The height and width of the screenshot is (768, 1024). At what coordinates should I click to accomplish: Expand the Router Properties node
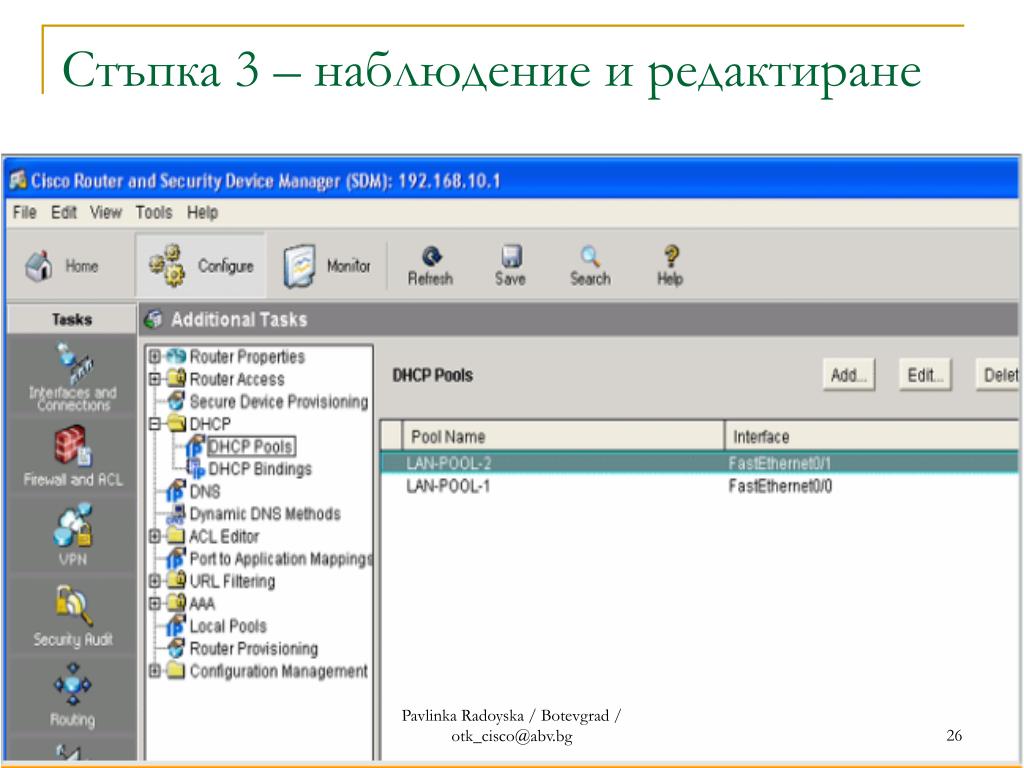155,357
